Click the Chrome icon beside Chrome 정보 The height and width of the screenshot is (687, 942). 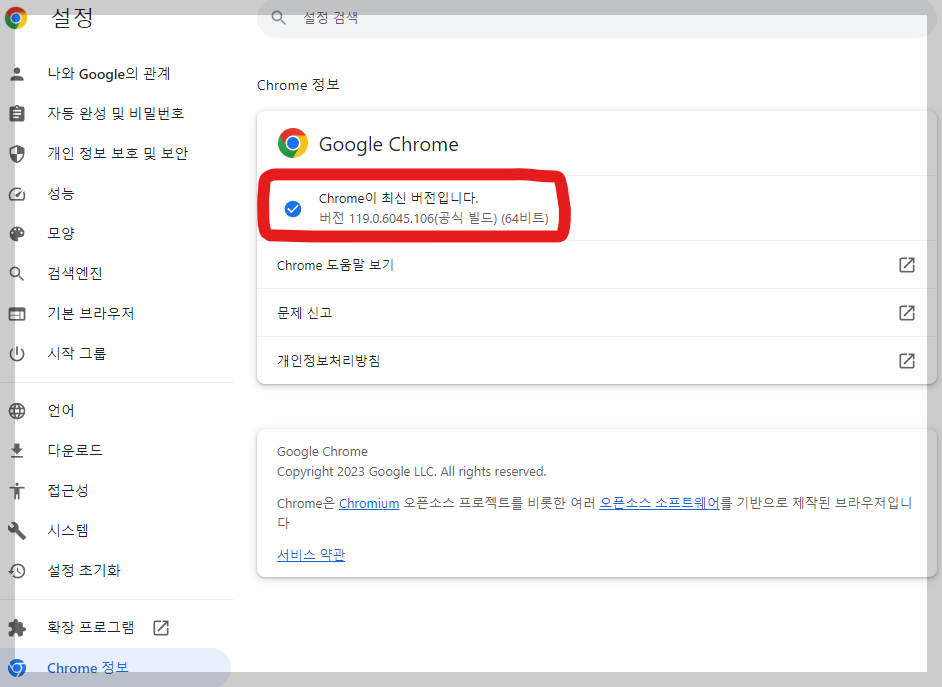tap(17, 668)
